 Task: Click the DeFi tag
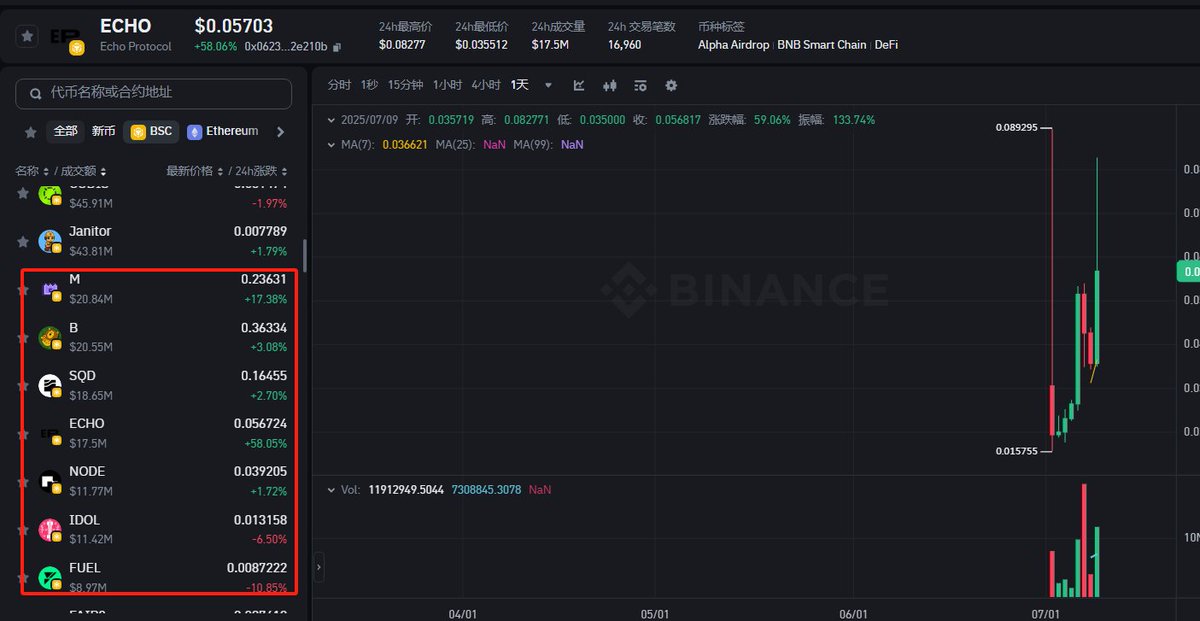[886, 46]
